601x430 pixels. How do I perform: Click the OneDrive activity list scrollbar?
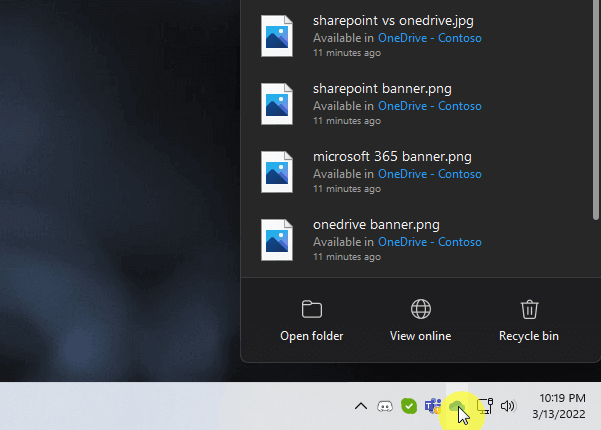[595, 110]
